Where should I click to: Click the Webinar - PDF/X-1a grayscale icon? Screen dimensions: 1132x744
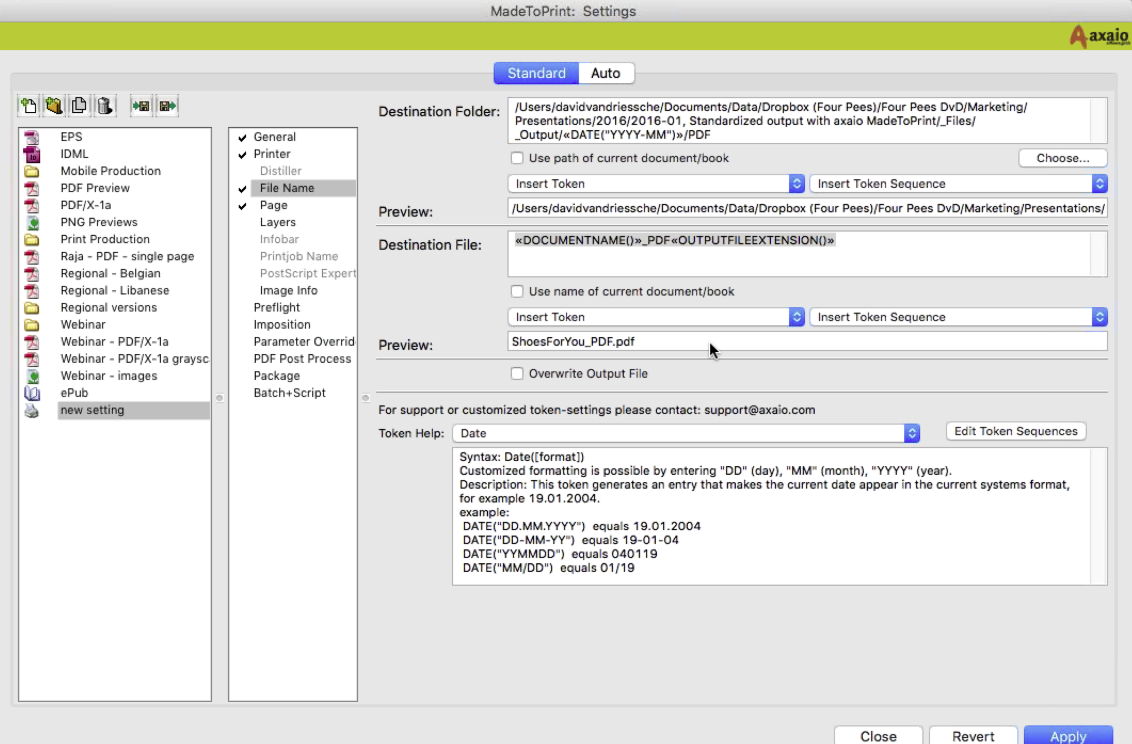32,359
